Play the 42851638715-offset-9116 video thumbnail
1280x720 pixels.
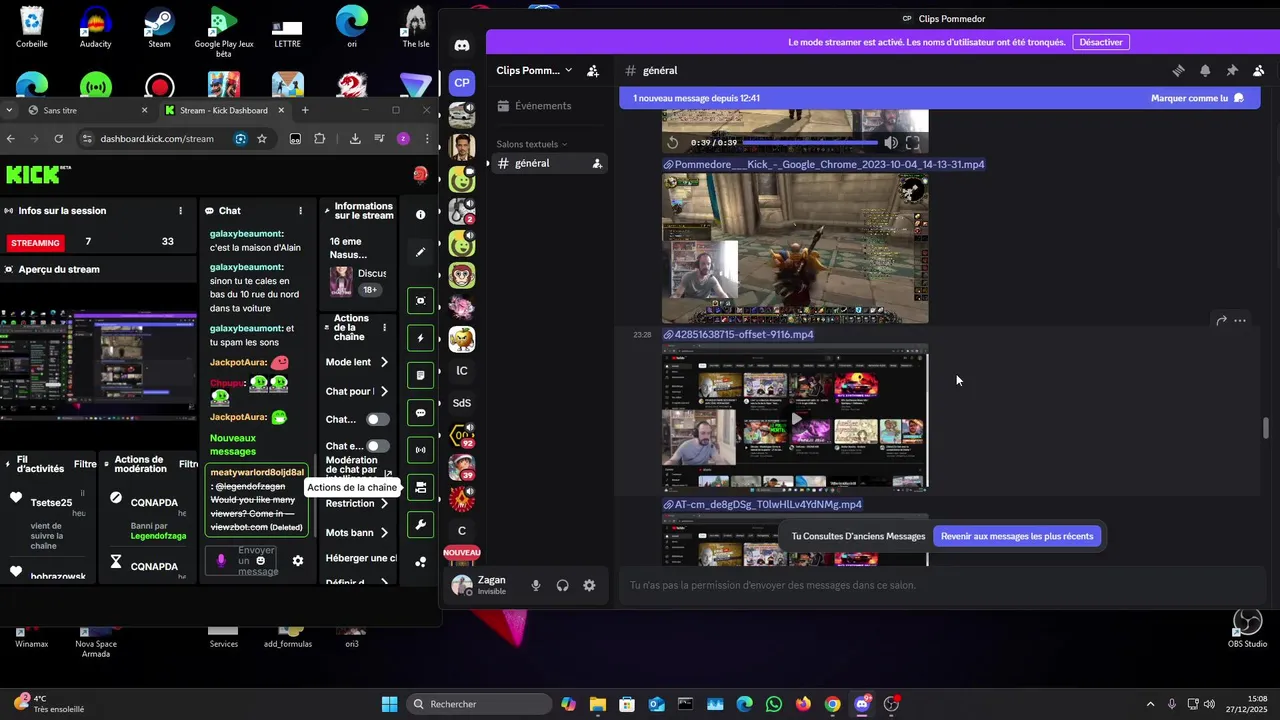pos(795,419)
